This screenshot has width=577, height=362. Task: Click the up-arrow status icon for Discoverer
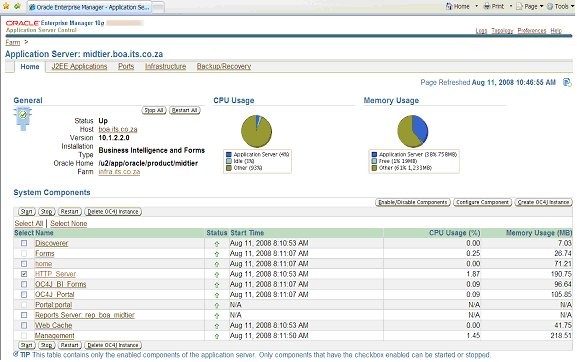217,244
